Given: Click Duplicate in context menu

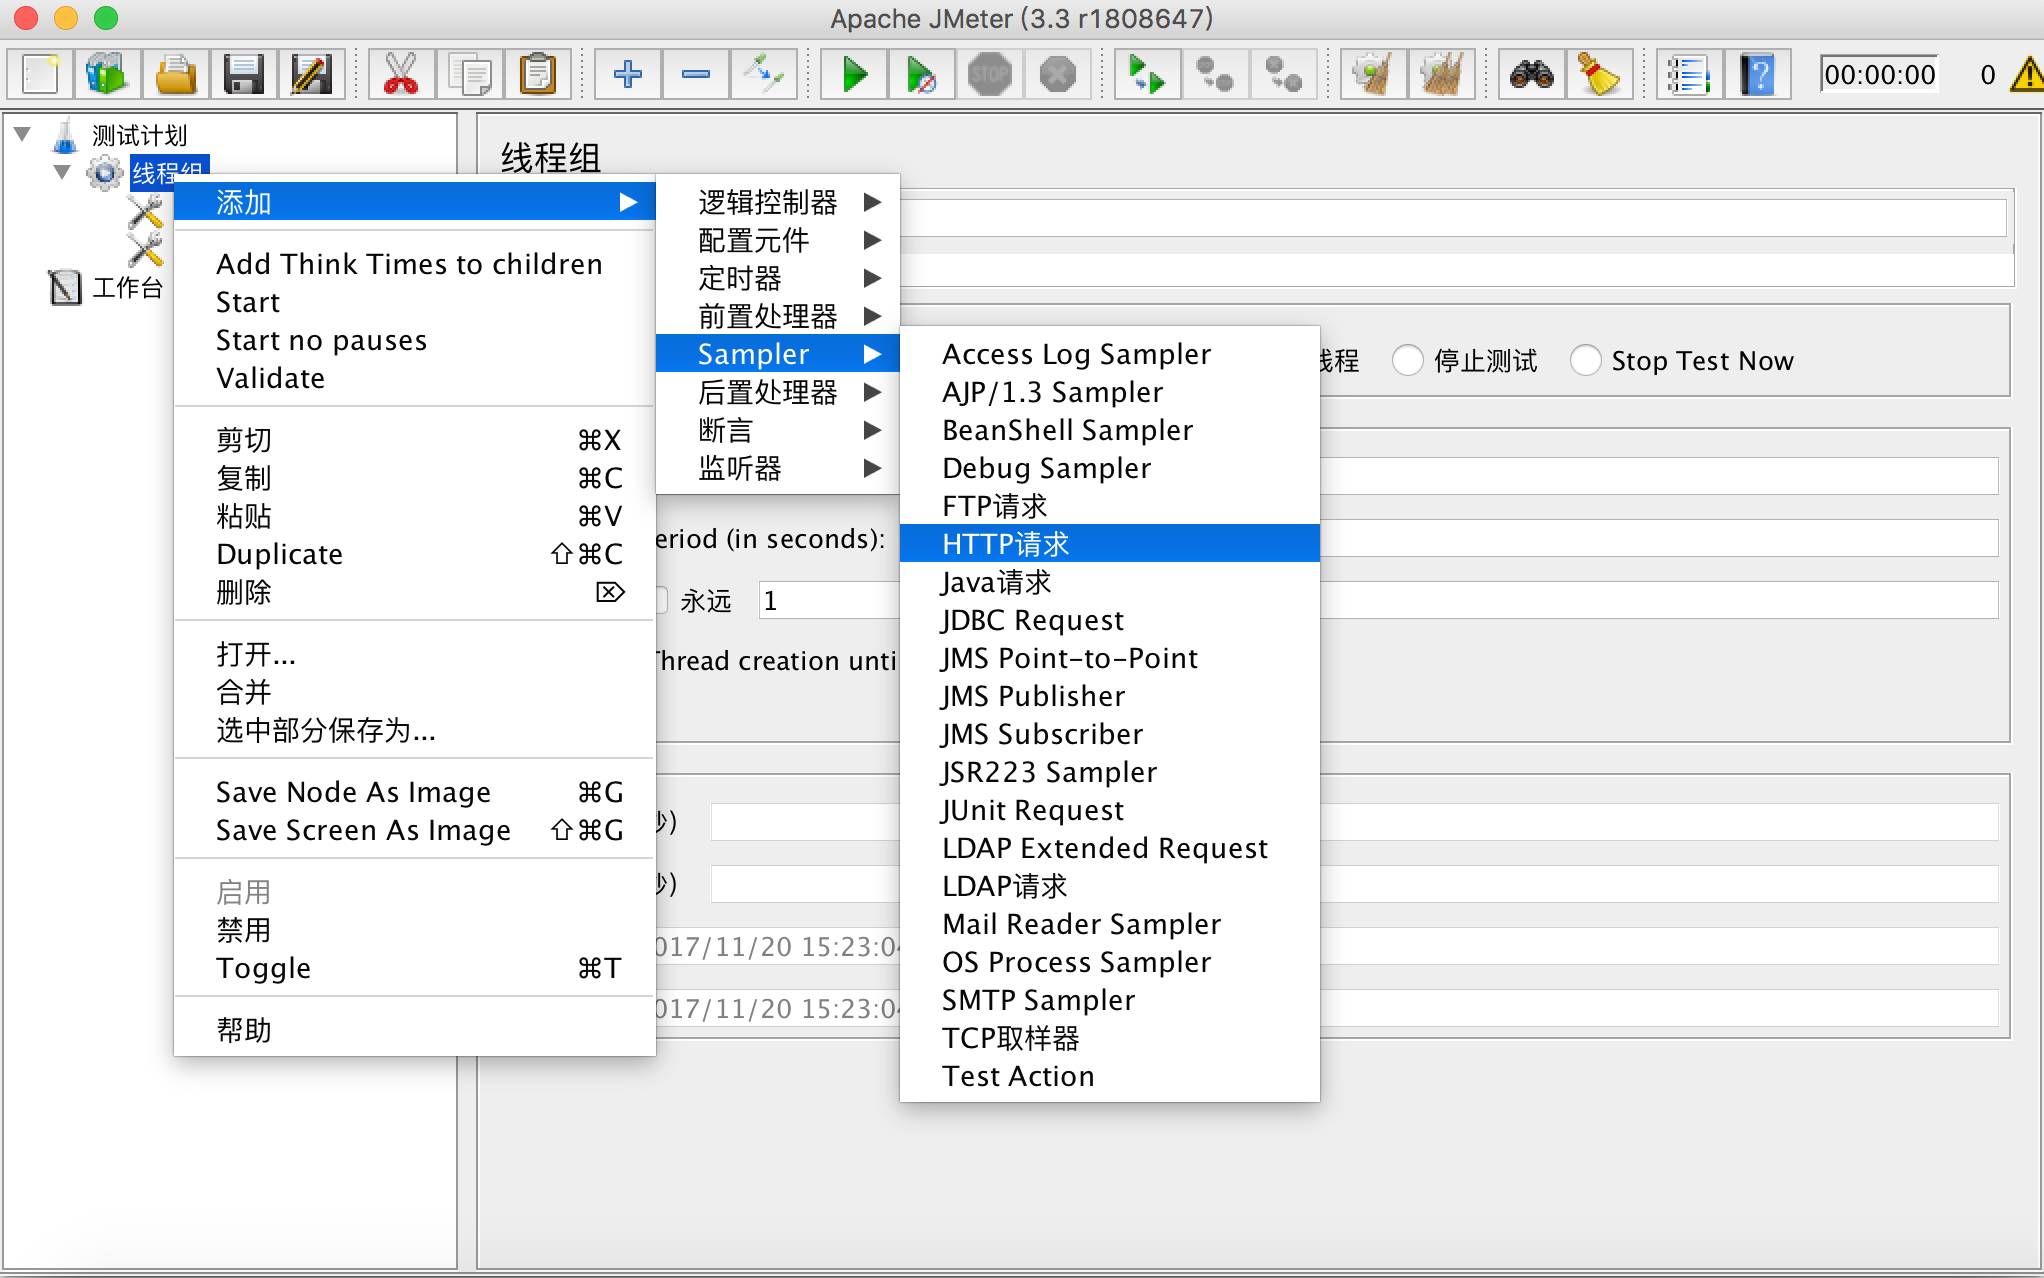Looking at the screenshot, I should click(x=414, y=554).
